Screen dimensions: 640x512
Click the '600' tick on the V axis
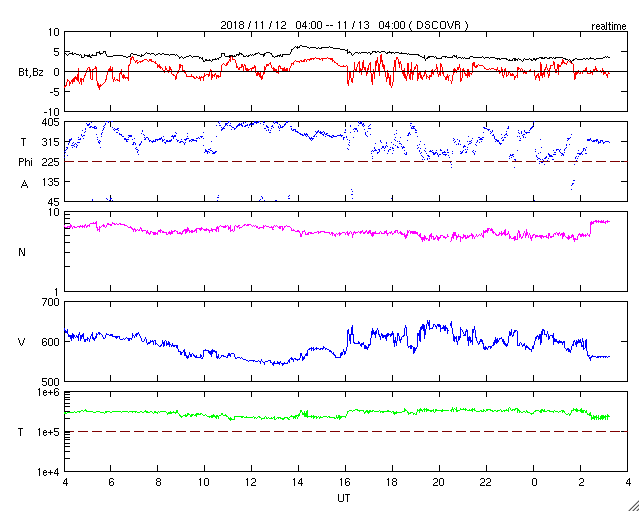(x=52, y=342)
